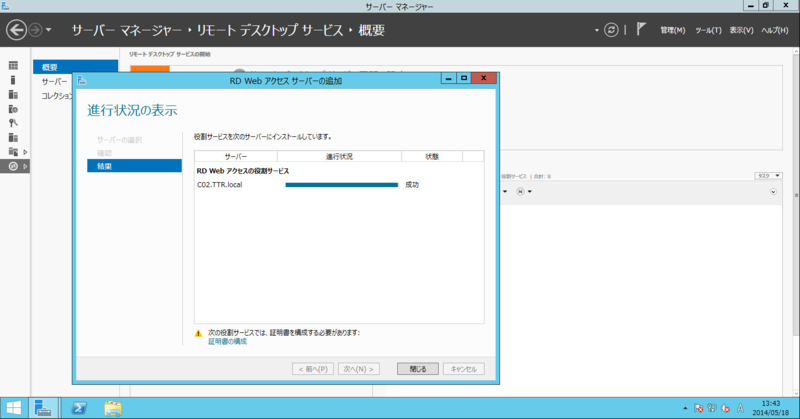Open dropdown arrow right of the circular filter icon
The height and width of the screenshot is (419, 800).
click(530, 192)
